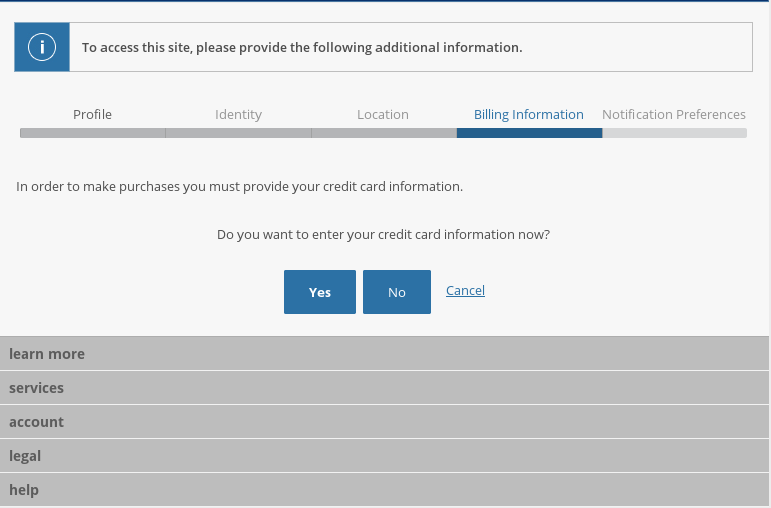The width and height of the screenshot is (771, 508).
Task: Click the progress bar segment under Profile
Action: click(x=93, y=133)
